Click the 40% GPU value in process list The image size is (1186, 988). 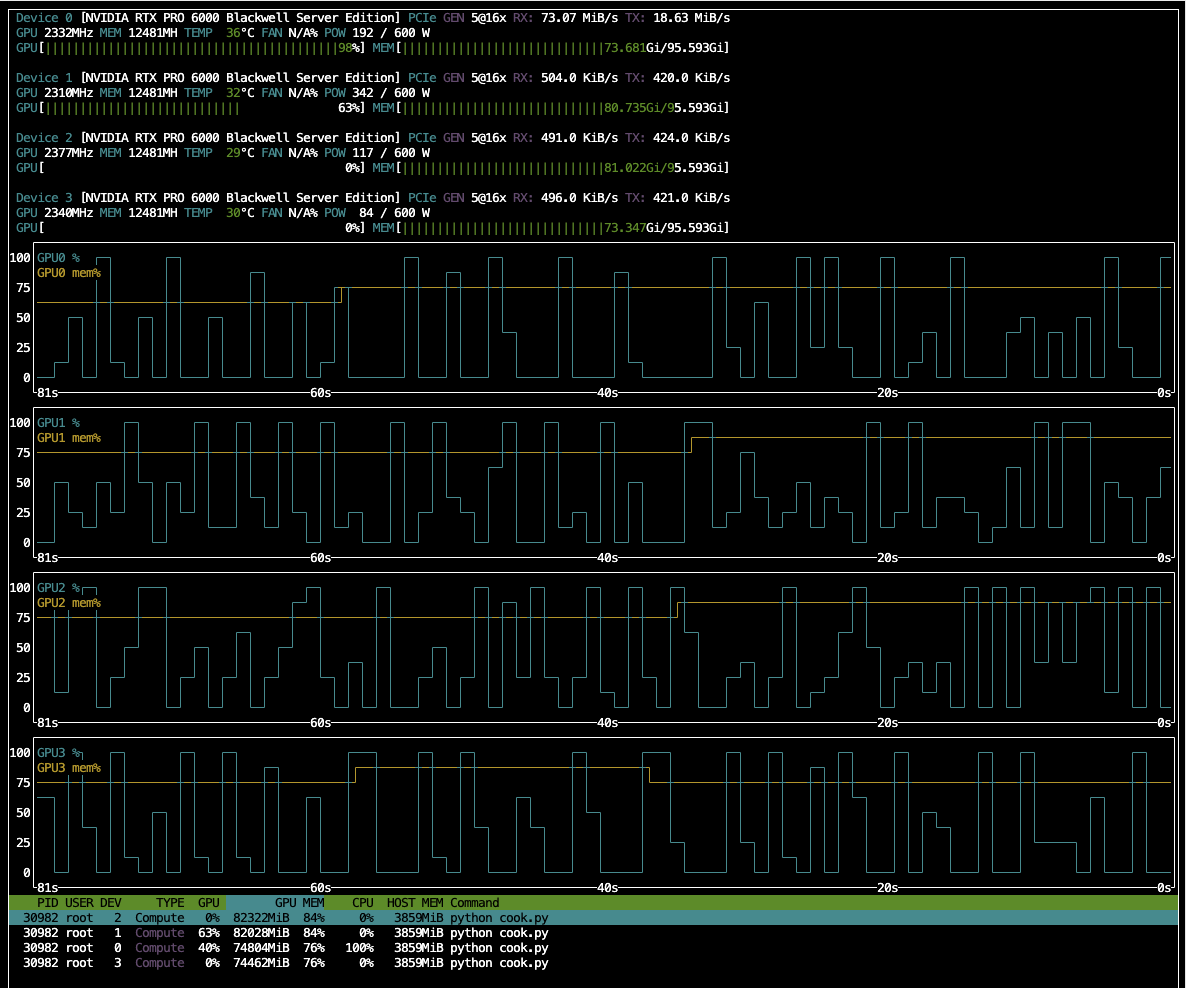[x=209, y=948]
